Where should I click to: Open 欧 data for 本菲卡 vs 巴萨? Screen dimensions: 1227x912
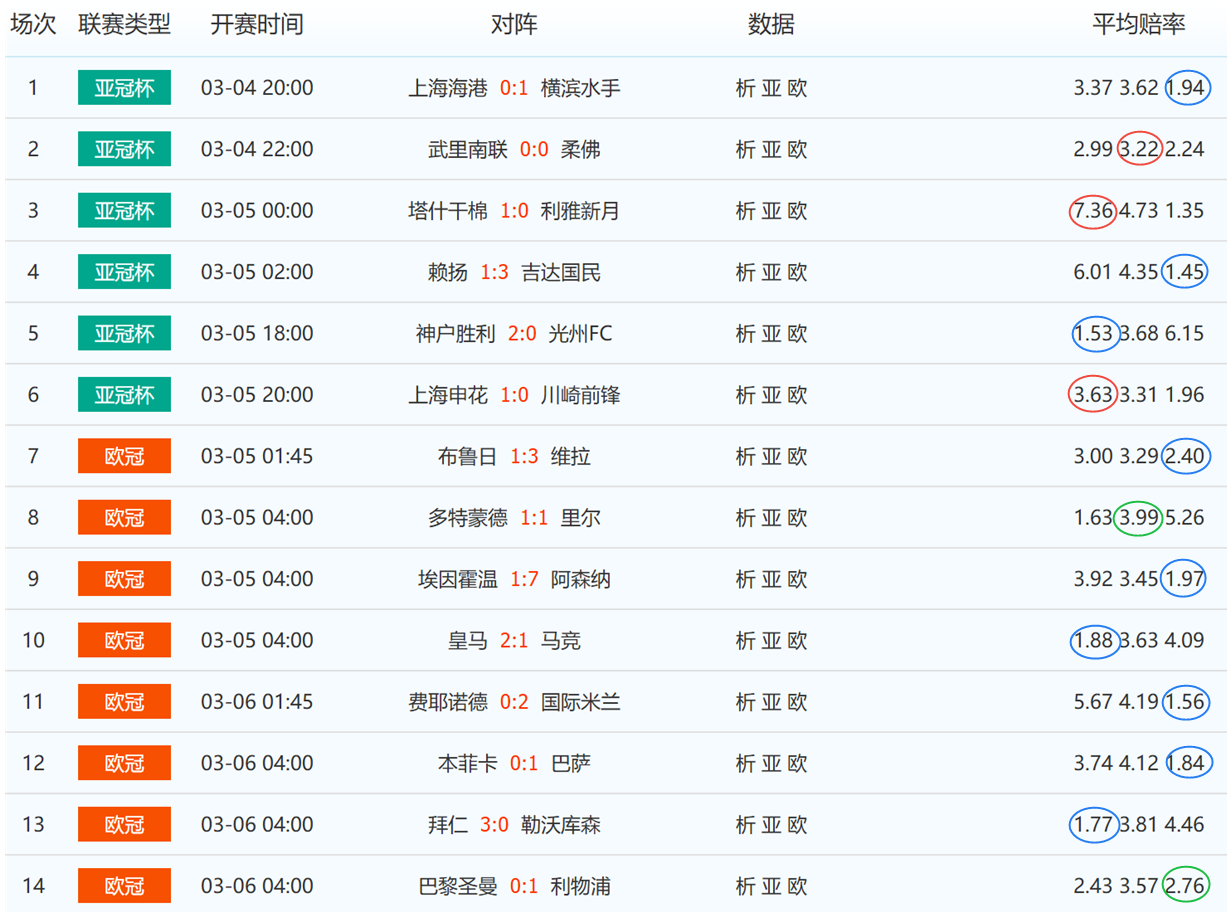(797, 764)
